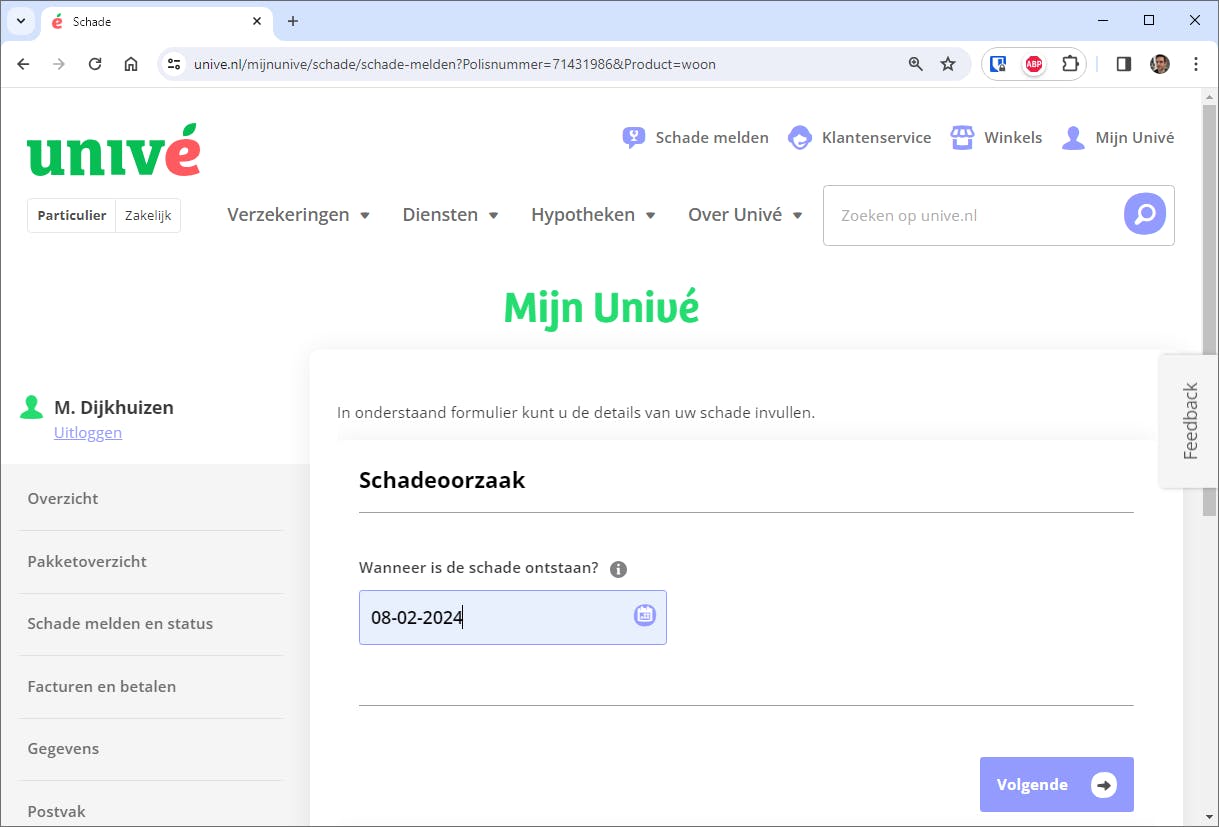This screenshot has height=827, width=1219.
Task: Open the calendar icon in the date field
Action: 644,616
